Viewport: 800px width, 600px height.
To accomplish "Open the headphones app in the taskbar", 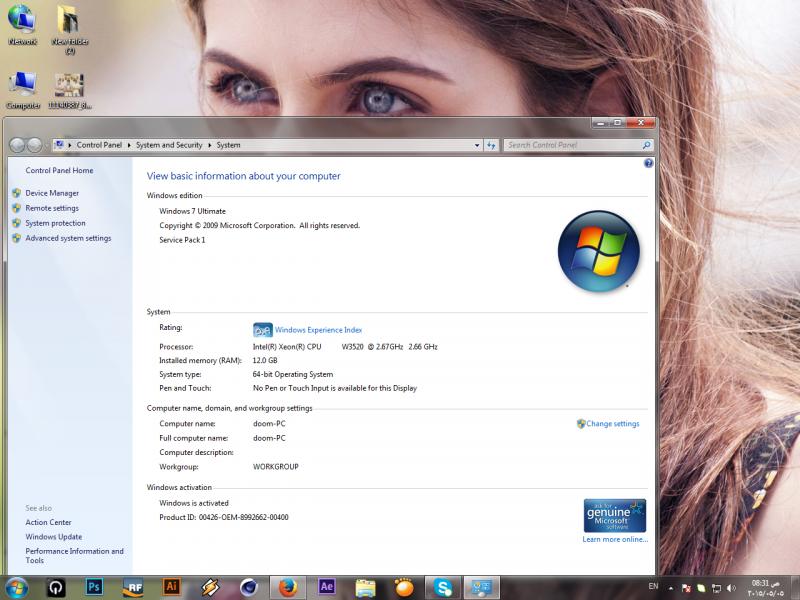I will (x=56, y=588).
